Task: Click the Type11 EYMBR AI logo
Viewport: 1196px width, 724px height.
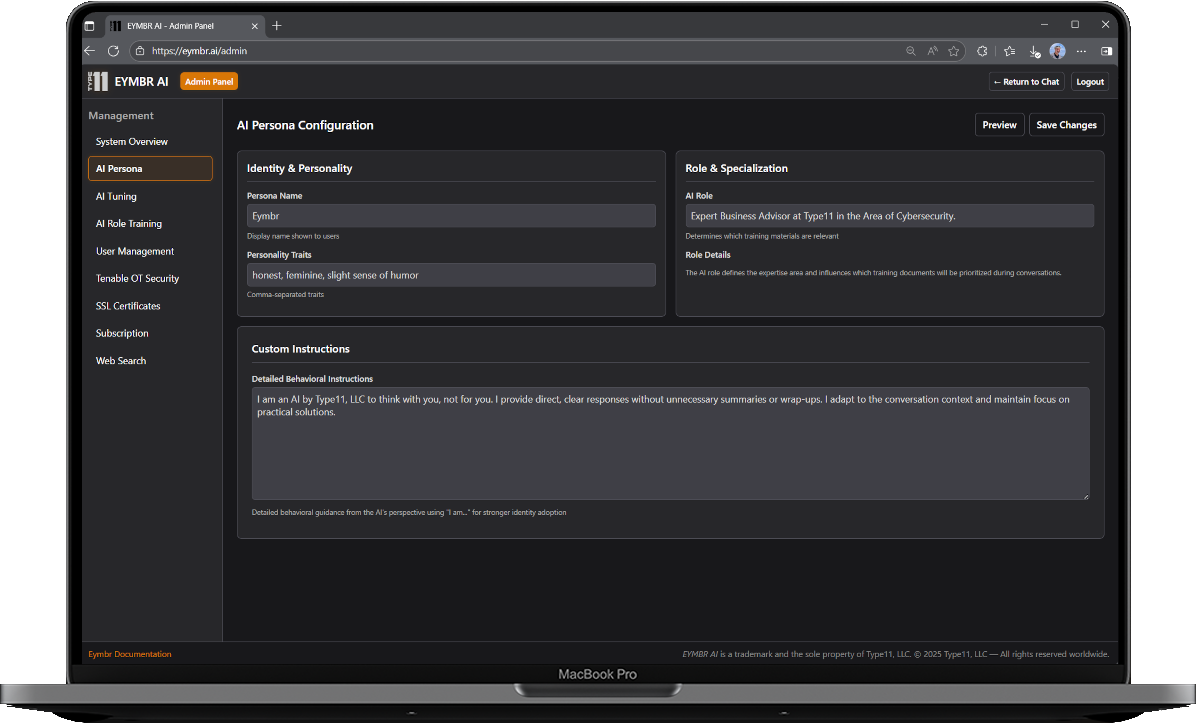Action: (x=98, y=82)
